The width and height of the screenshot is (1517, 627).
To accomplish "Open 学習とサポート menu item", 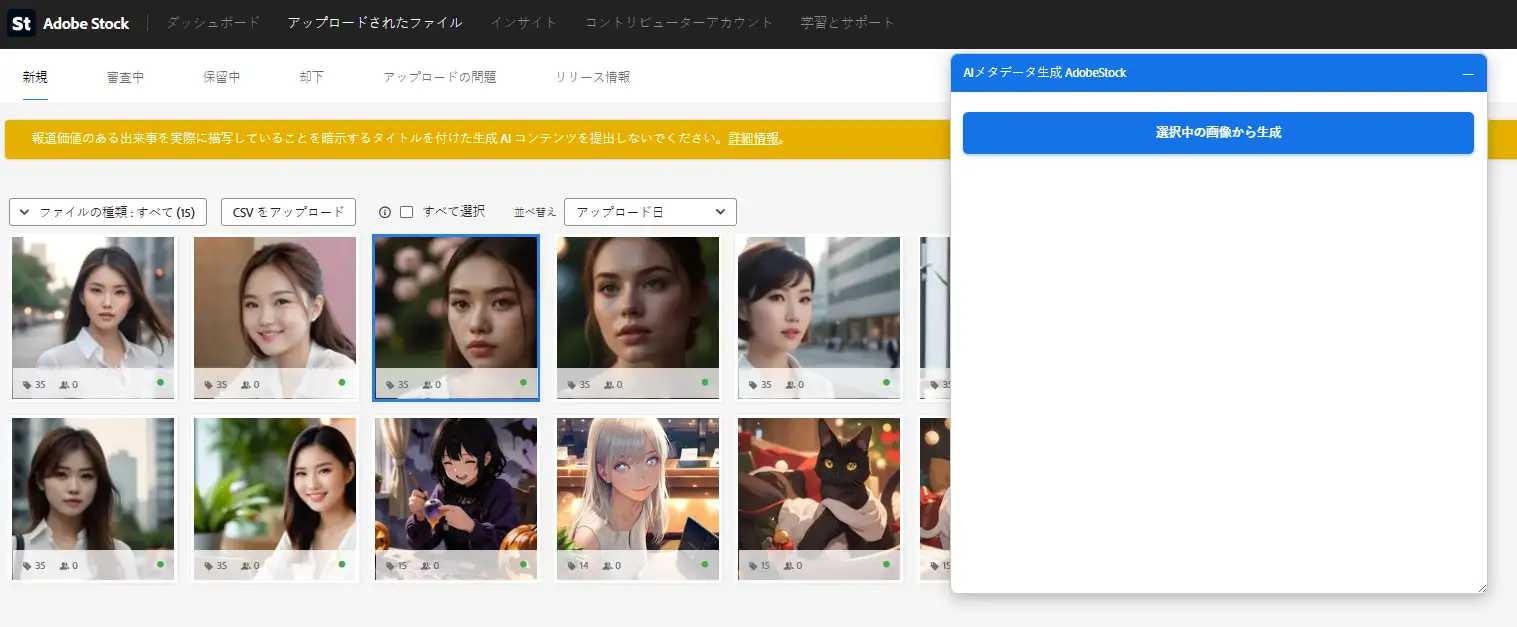I will (x=848, y=22).
